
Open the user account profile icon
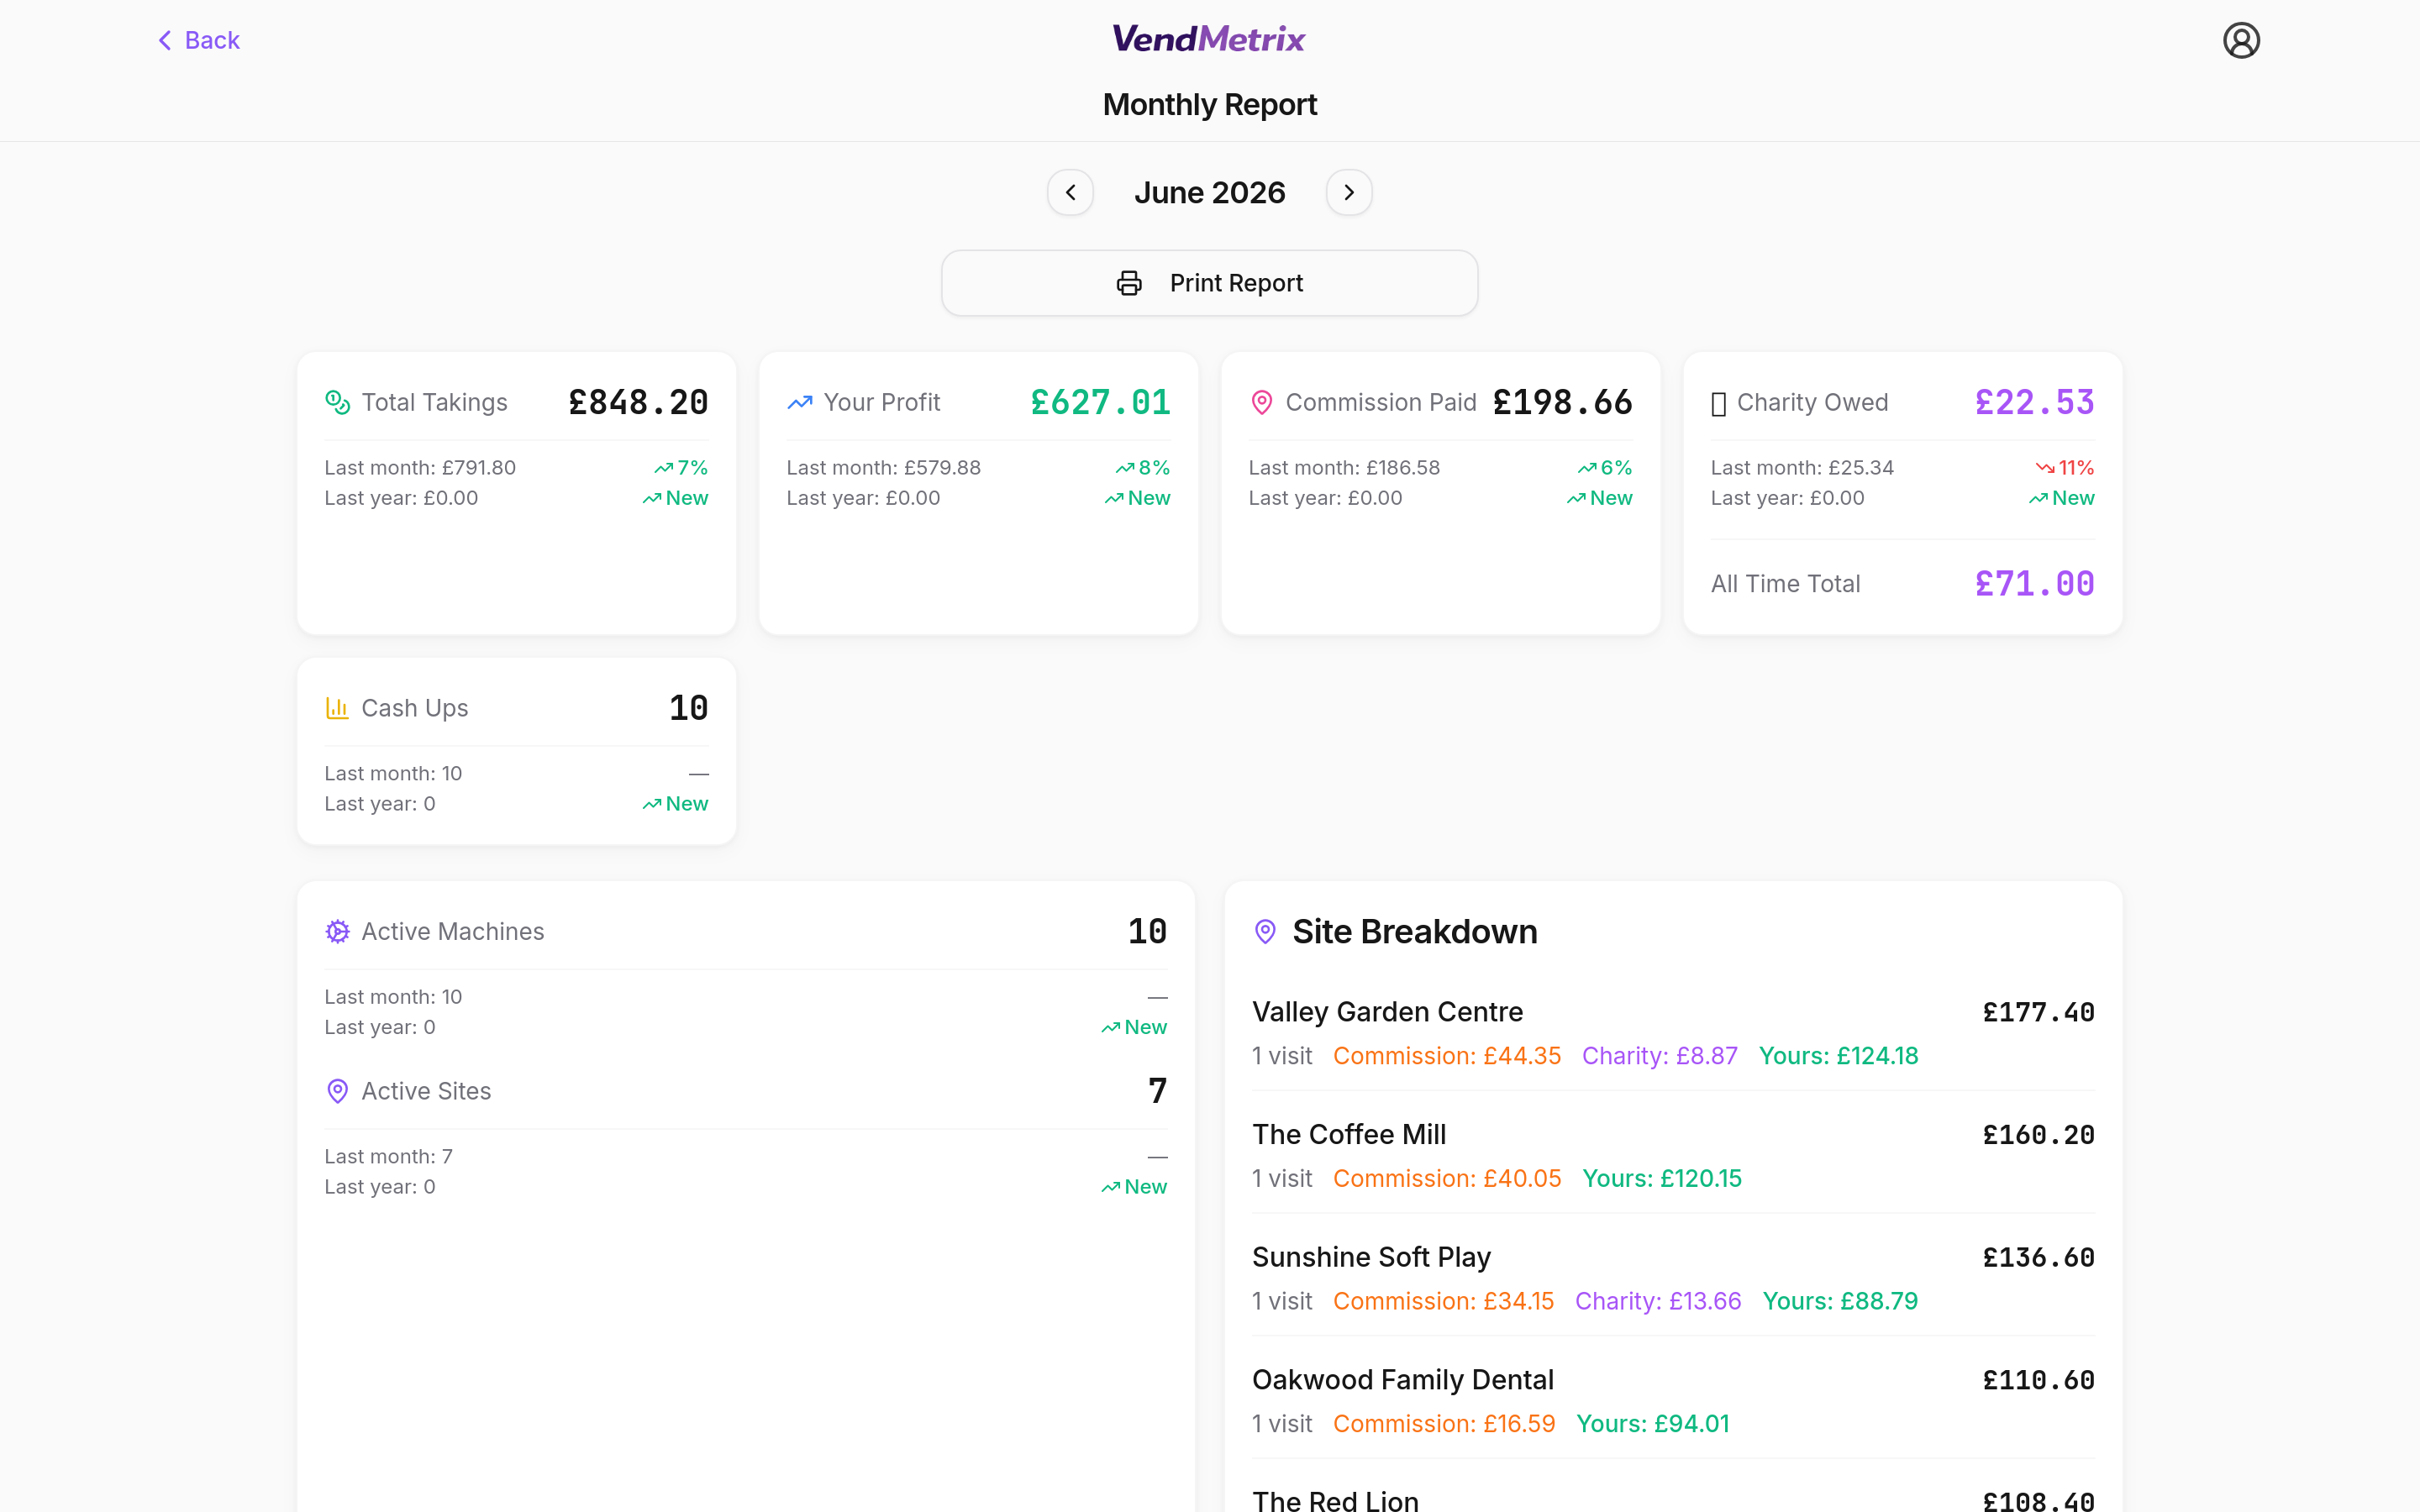pos(2241,40)
